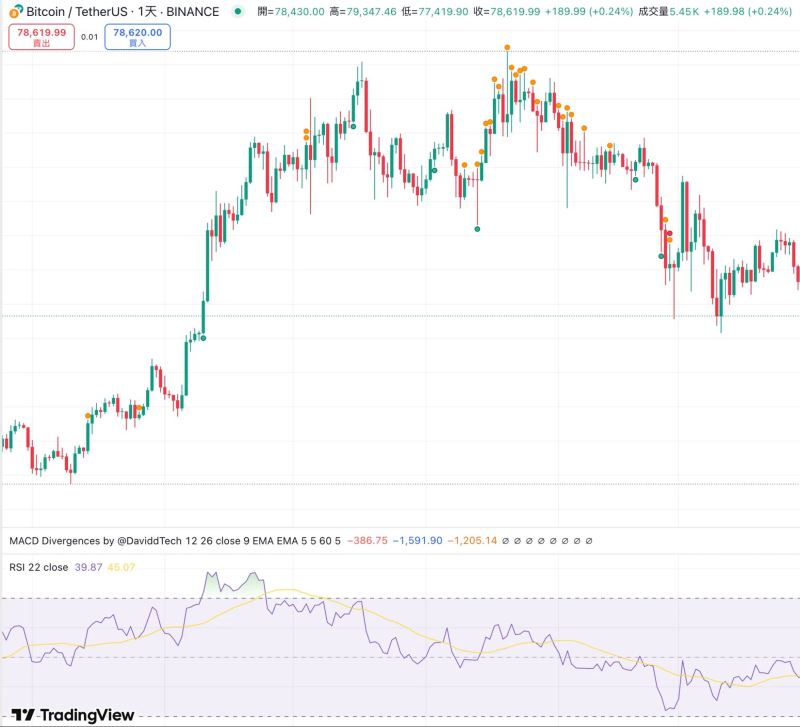Click the orange MACD value -1,205.14
The width and height of the screenshot is (800, 727).
click(x=472, y=541)
